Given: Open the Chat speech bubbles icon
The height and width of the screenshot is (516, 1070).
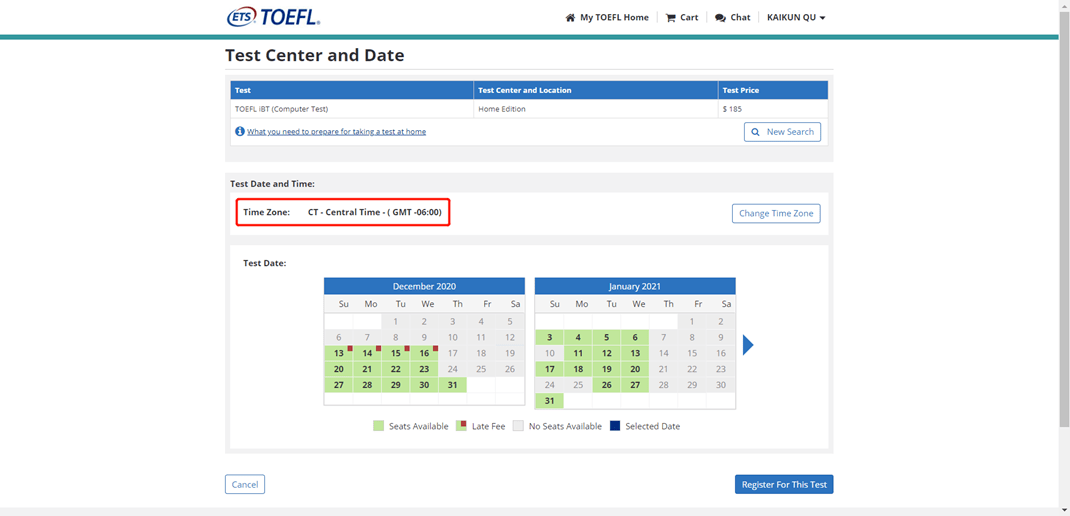Looking at the screenshot, I should 720,18.
